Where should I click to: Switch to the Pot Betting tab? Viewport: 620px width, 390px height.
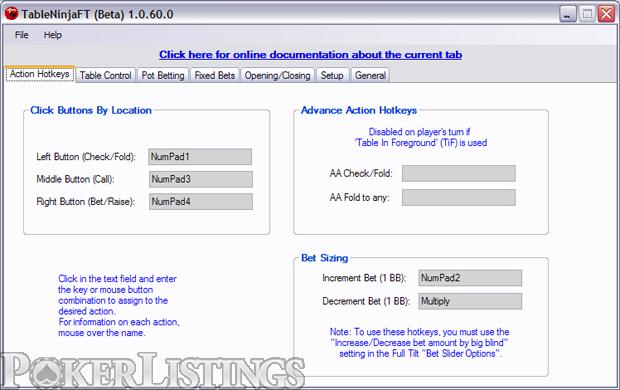(163, 75)
